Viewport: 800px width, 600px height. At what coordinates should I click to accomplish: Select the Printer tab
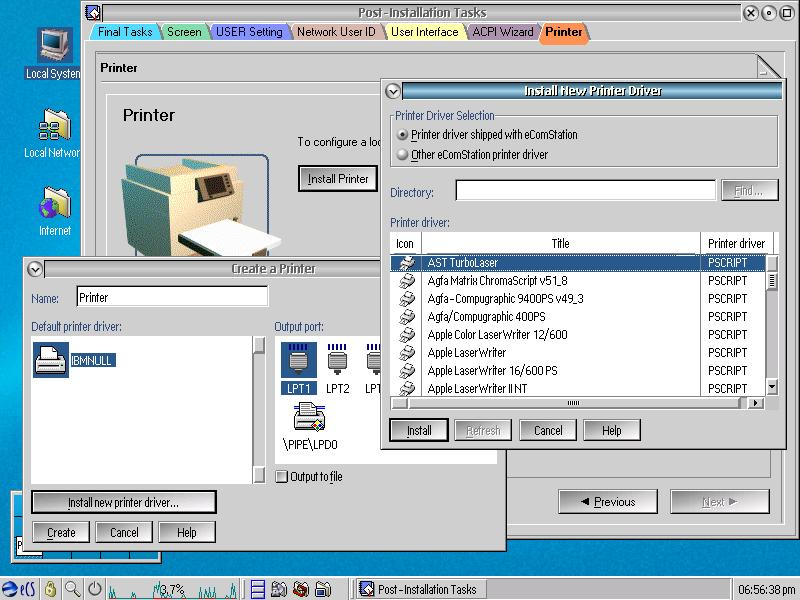point(564,32)
